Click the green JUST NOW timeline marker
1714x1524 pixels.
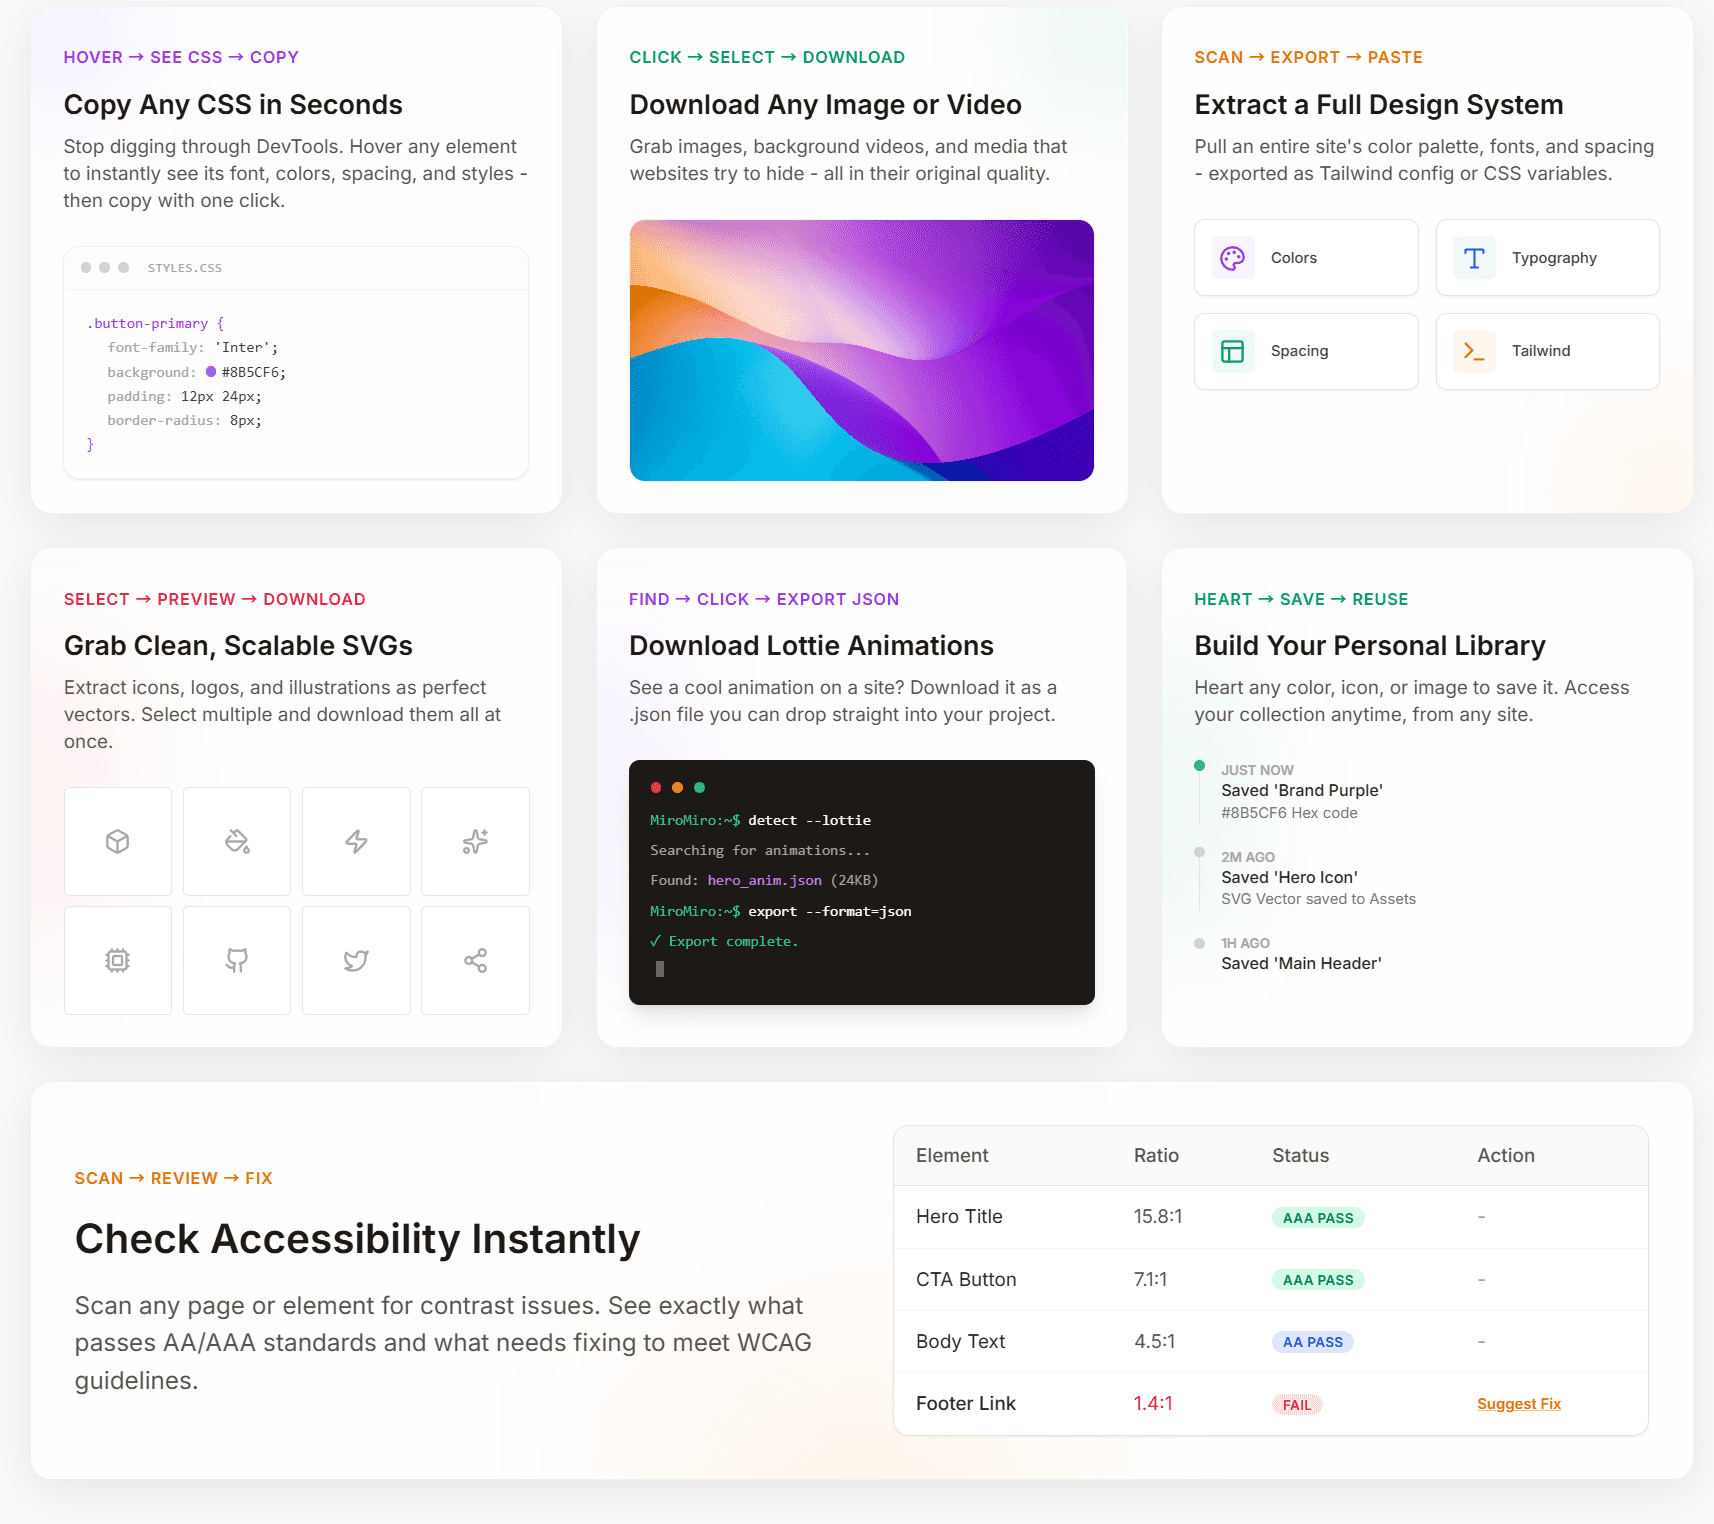1199,766
